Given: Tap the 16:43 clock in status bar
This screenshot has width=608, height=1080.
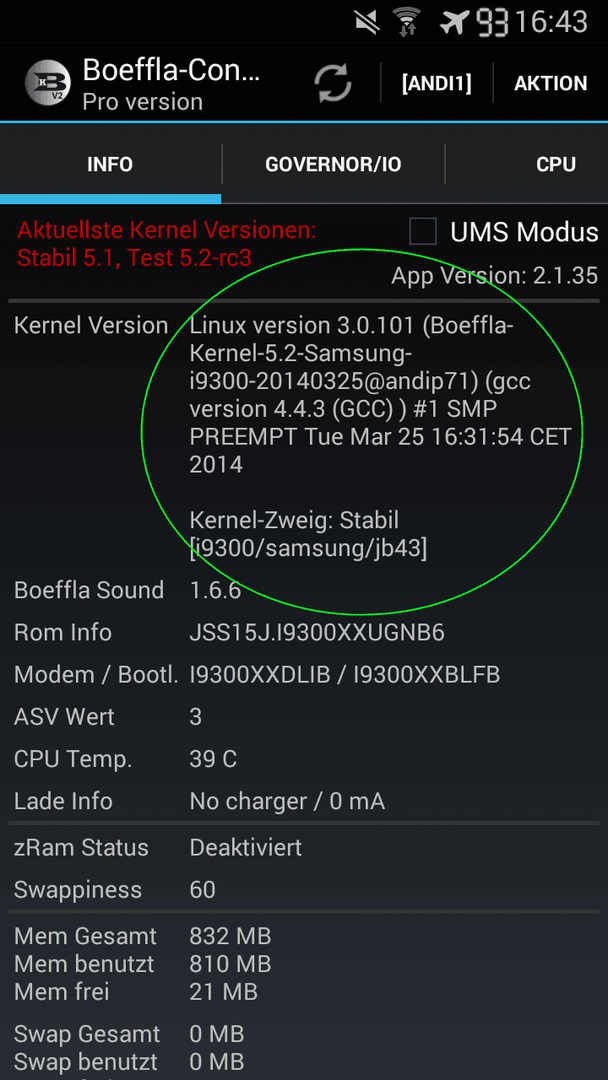Looking at the screenshot, I should 552,22.
